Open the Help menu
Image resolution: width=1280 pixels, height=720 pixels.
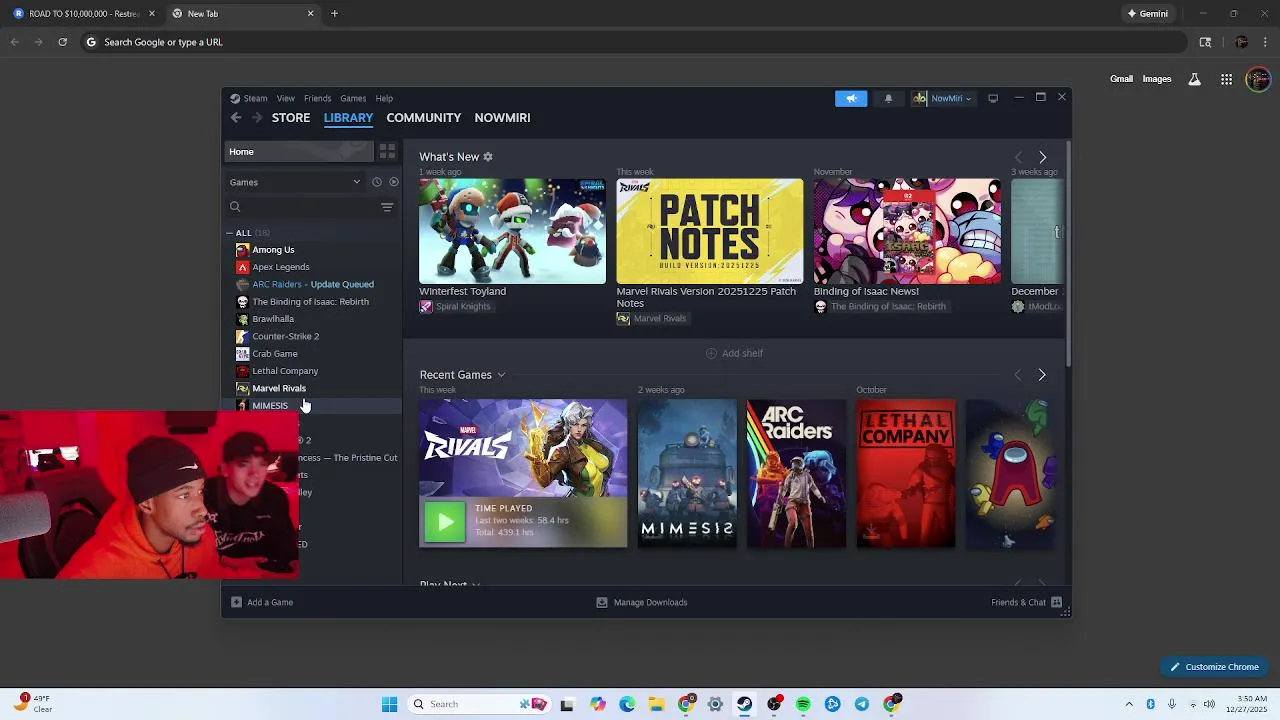384,98
